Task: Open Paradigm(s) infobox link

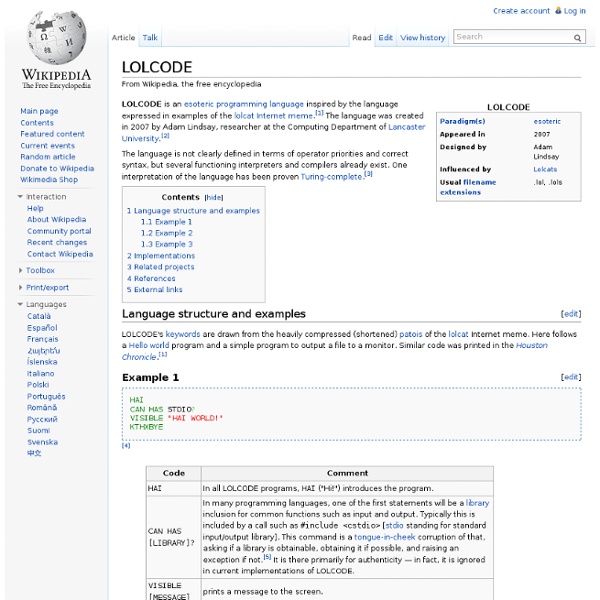Action: tap(462, 121)
